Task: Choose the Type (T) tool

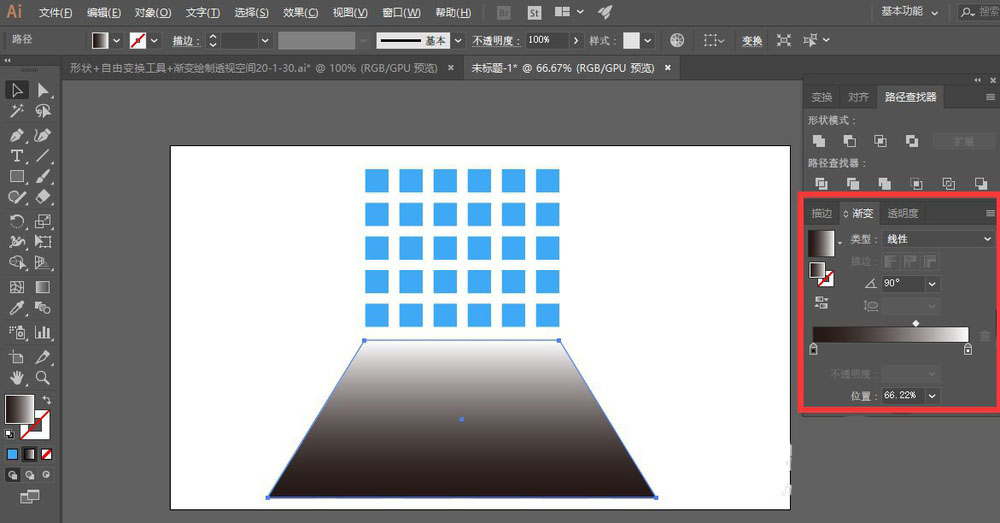Action: pos(17,156)
